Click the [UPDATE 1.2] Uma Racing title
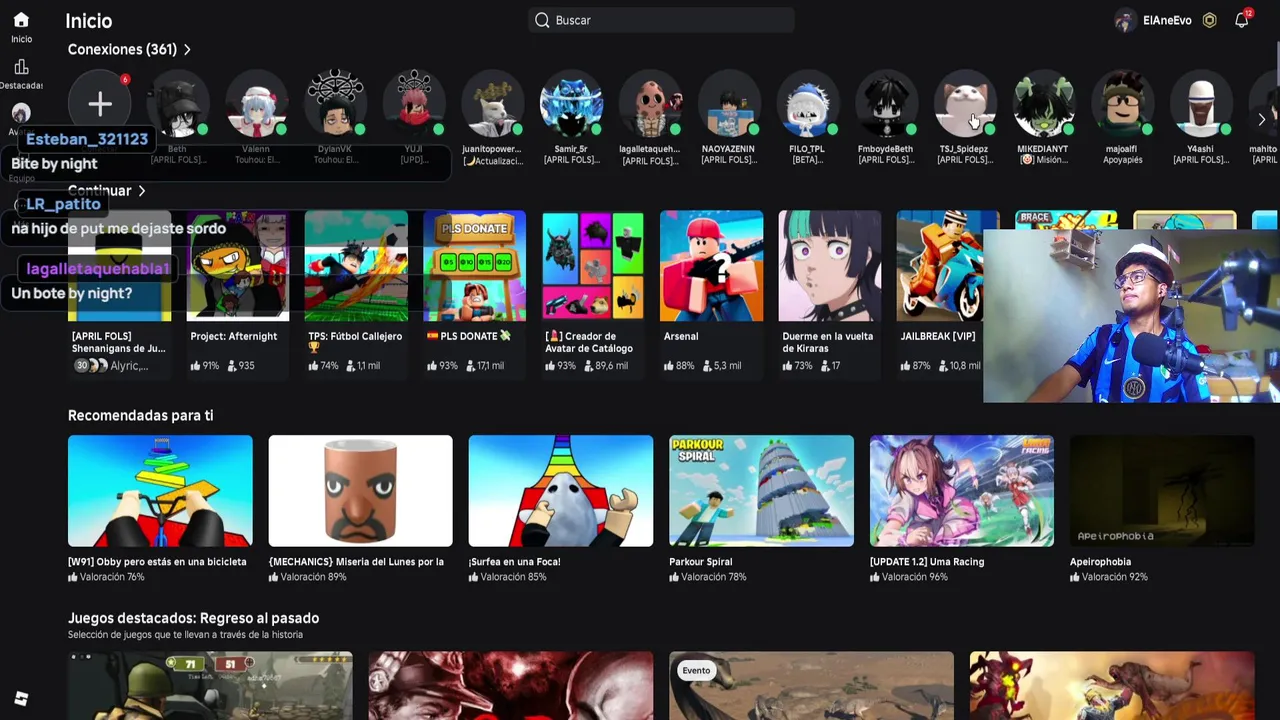Image resolution: width=1280 pixels, height=720 pixels. tap(927, 562)
